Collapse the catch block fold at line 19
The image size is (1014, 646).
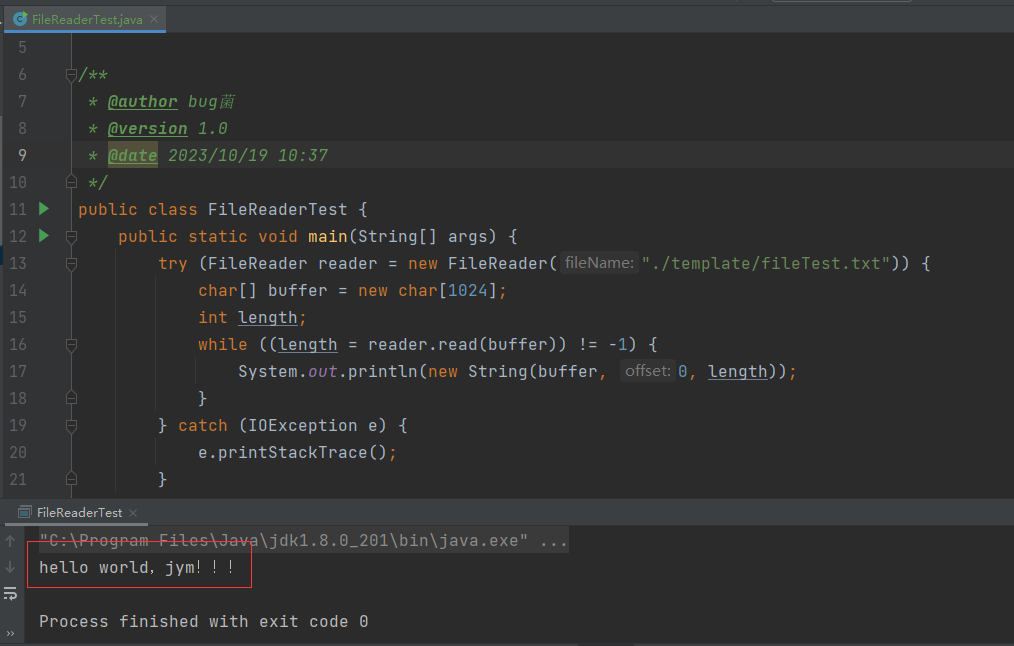(72, 426)
